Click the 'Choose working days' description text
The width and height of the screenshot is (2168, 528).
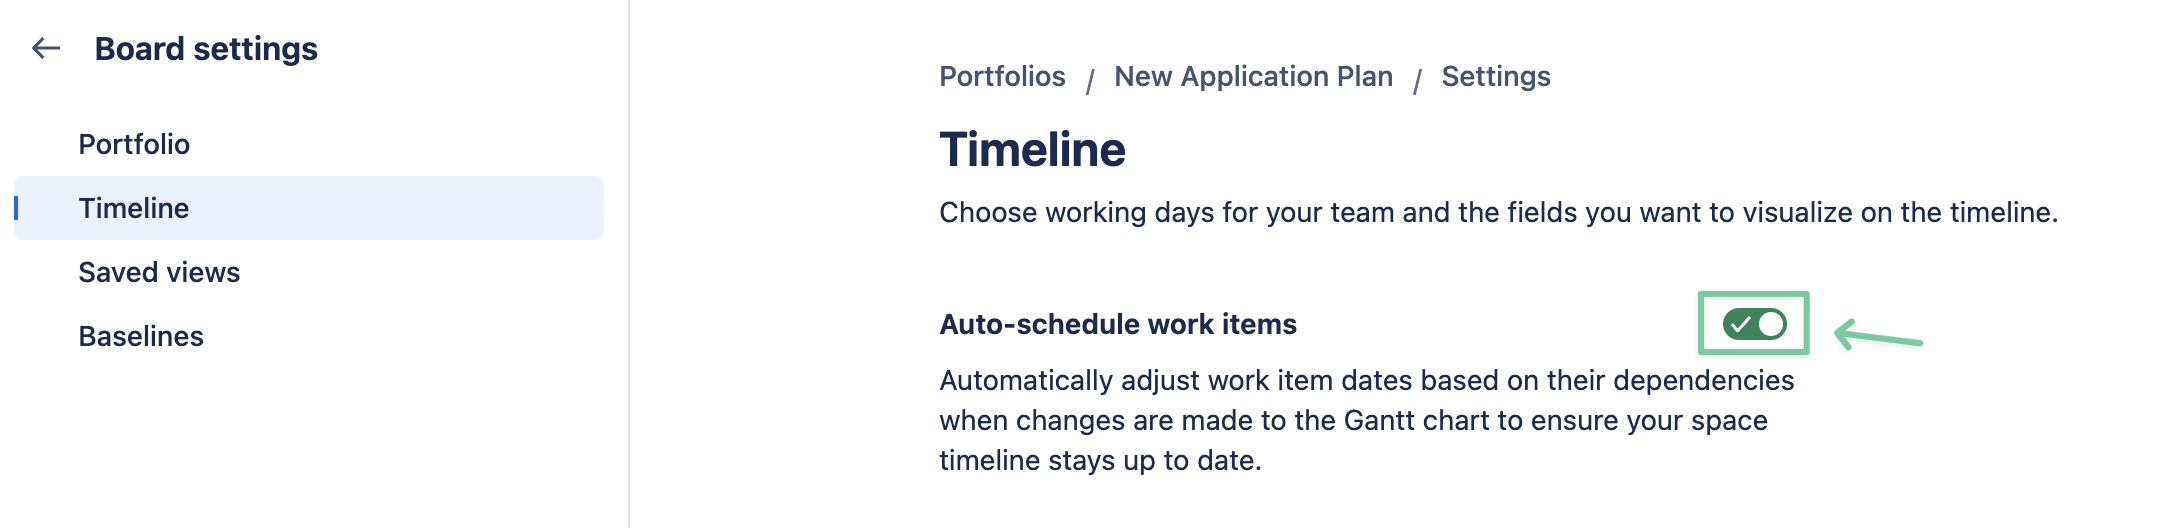(1498, 212)
